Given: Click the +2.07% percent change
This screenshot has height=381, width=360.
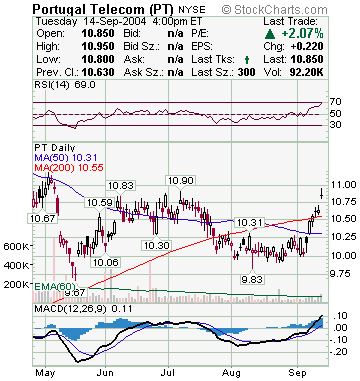Looking at the screenshot, I should pyautogui.click(x=302, y=34).
